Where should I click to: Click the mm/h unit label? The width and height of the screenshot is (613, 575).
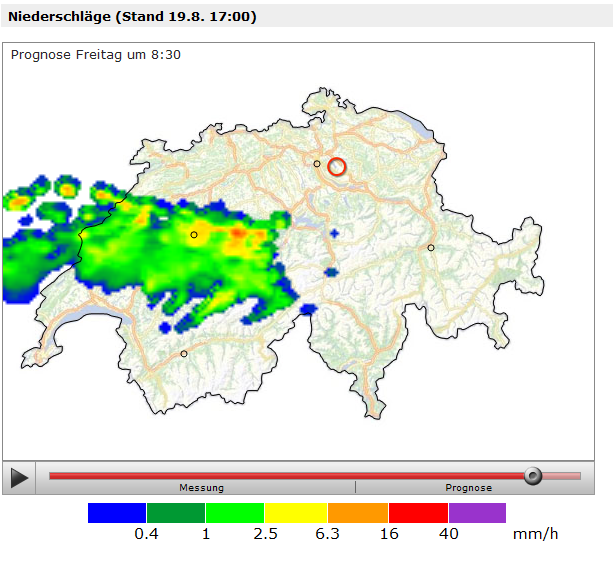(535, 535)
